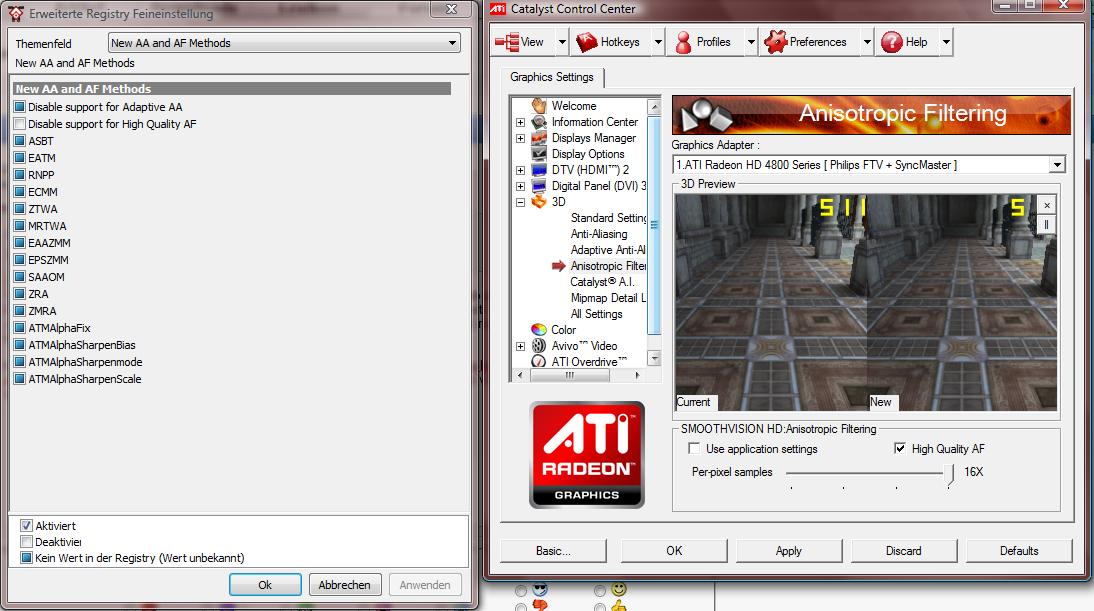Click the View toolbar icon in Catalyst

point(507,42)
